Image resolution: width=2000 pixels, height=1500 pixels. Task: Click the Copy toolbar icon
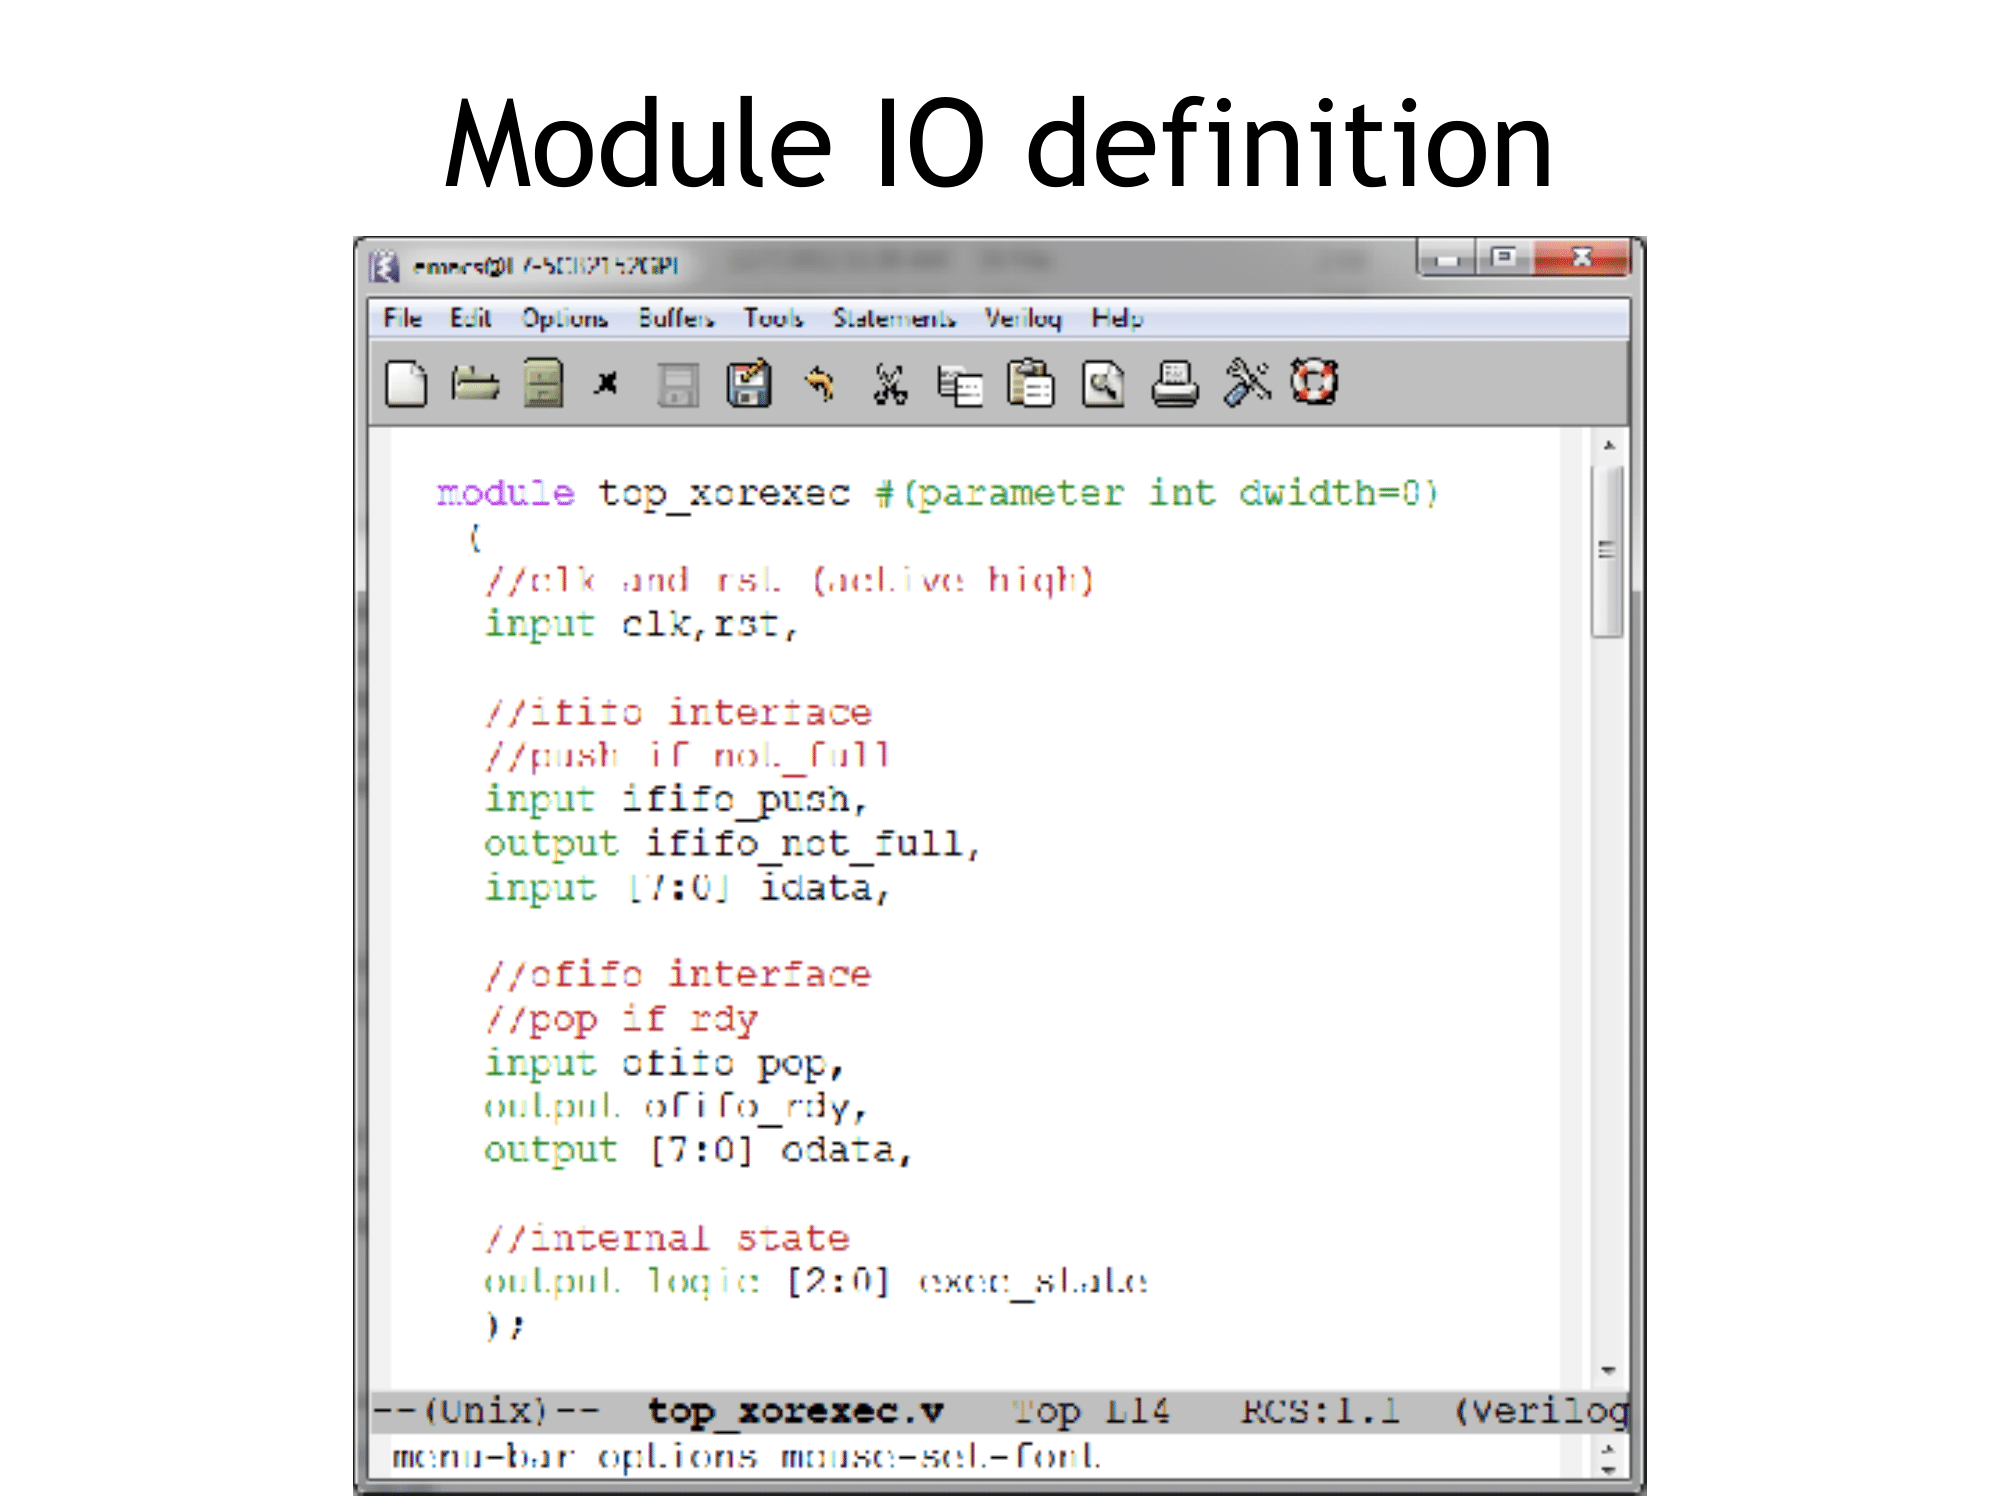(960, 385)
